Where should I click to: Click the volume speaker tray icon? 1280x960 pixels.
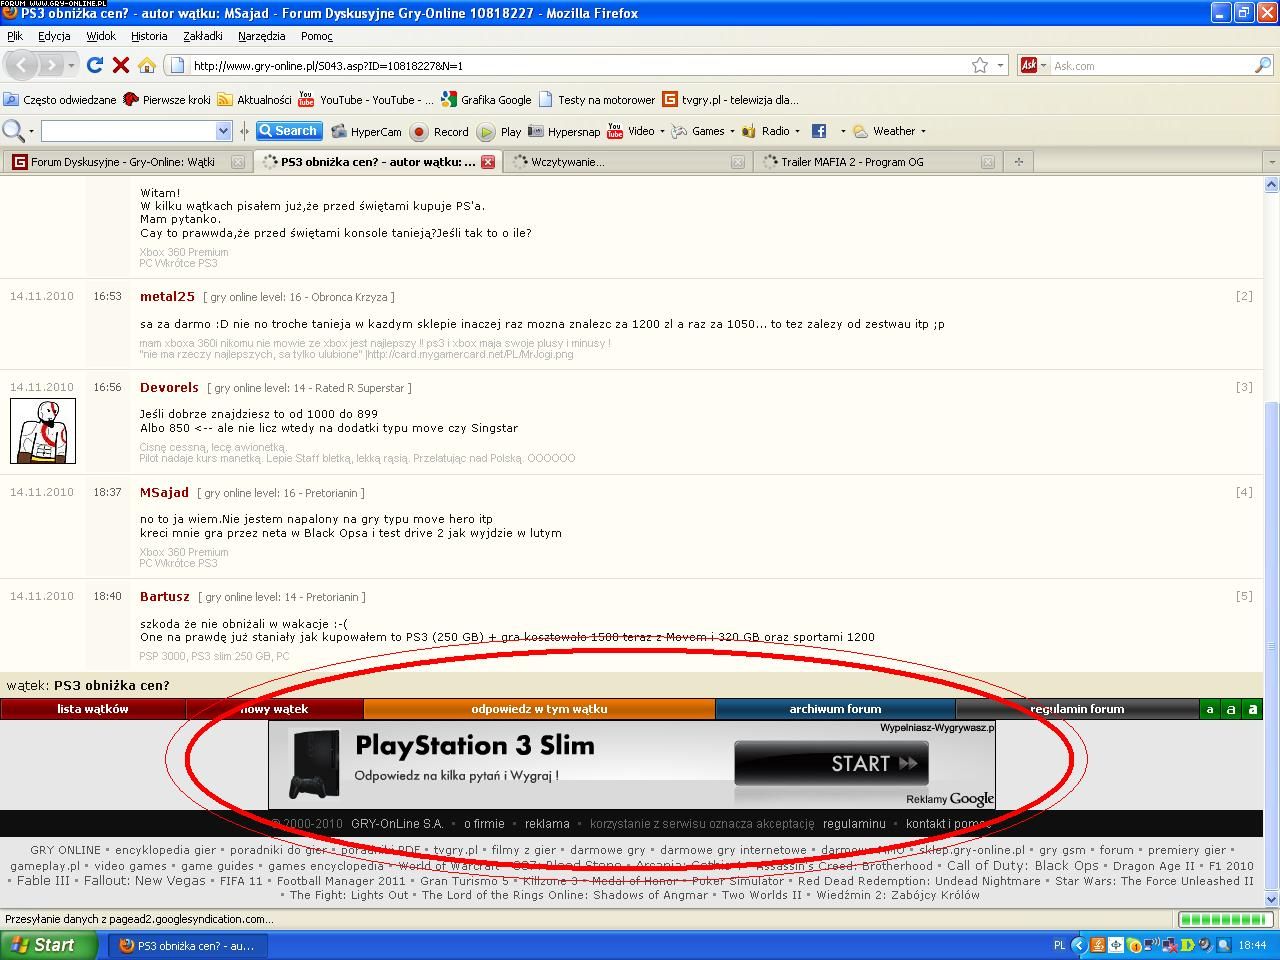1205,945
